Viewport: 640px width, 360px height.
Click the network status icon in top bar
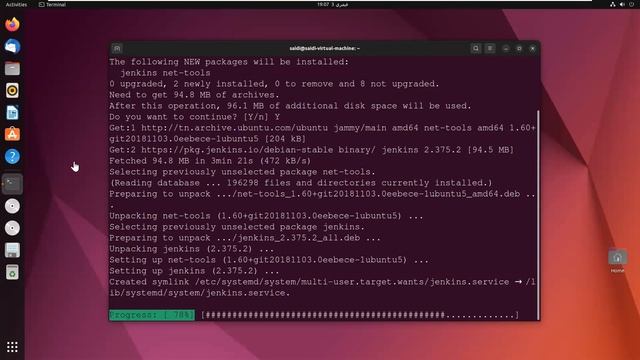pyautogui.click(x=613, y=4)
